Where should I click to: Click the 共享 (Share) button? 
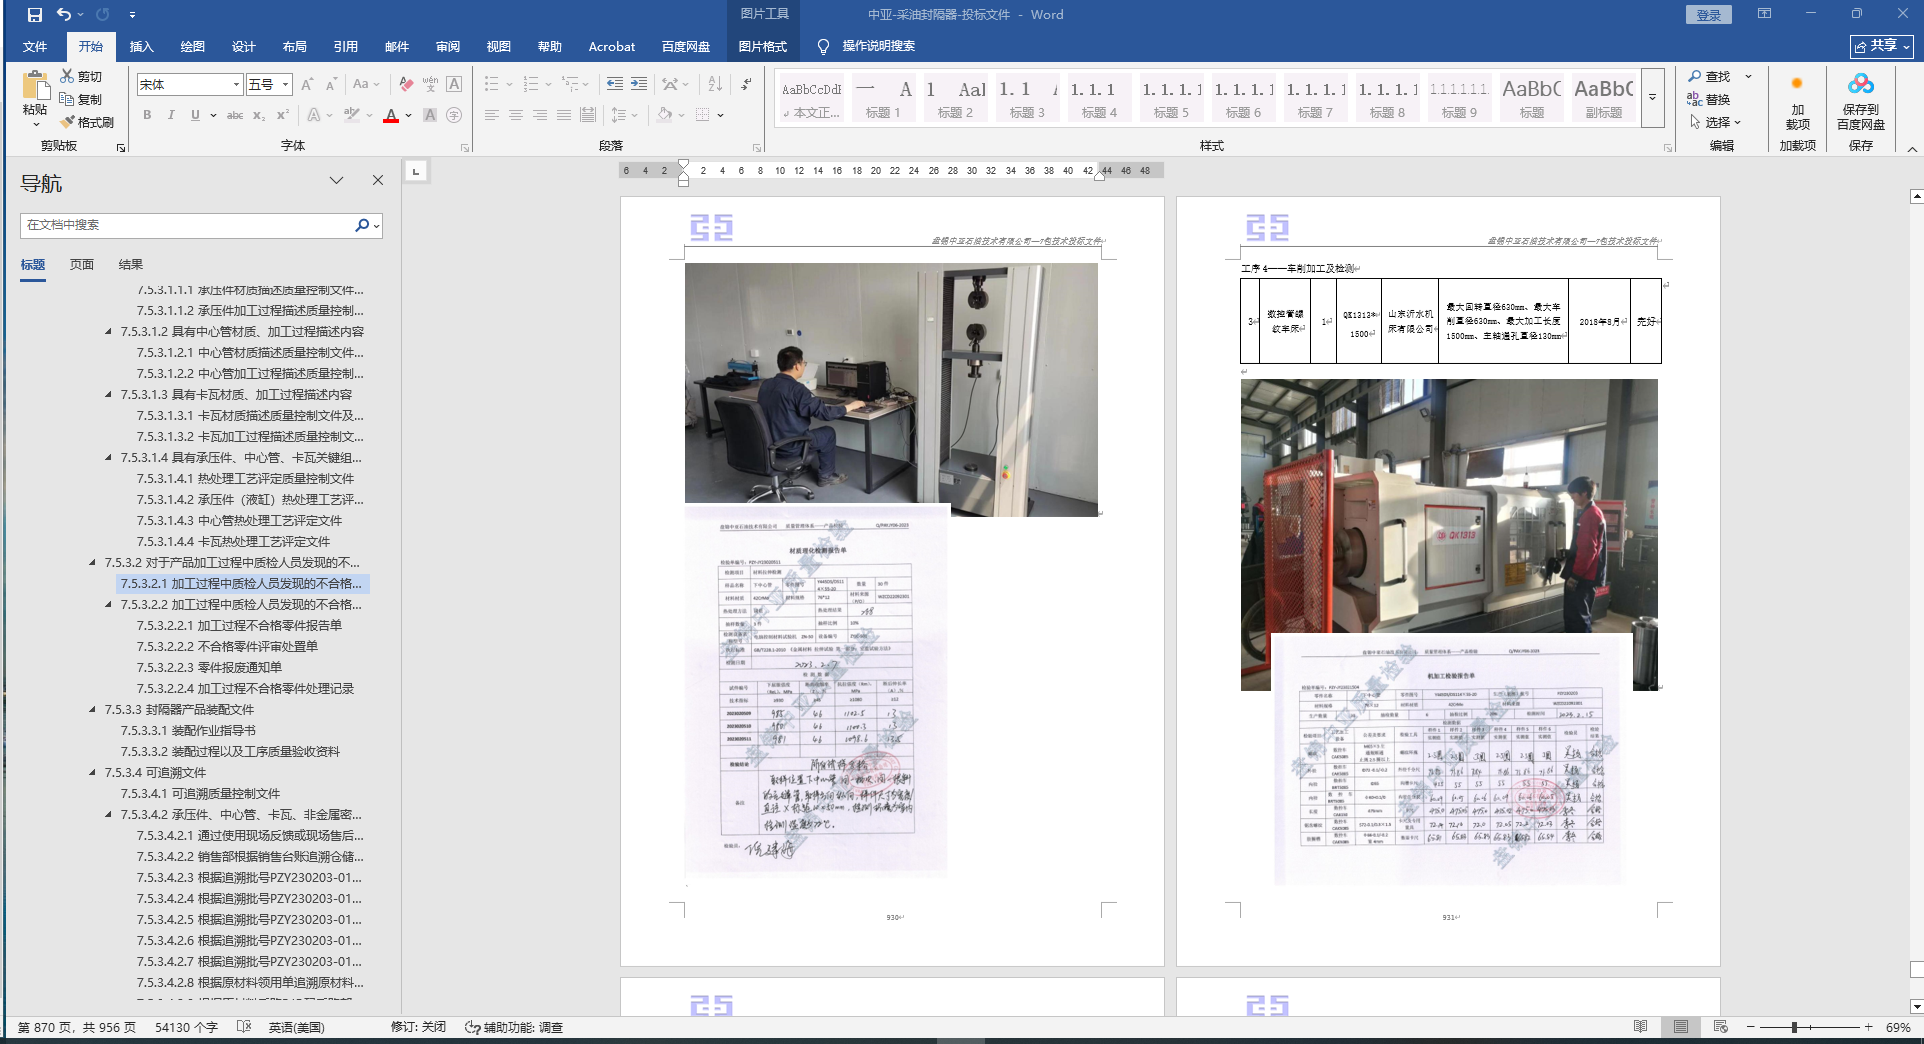coord(1881,46)
